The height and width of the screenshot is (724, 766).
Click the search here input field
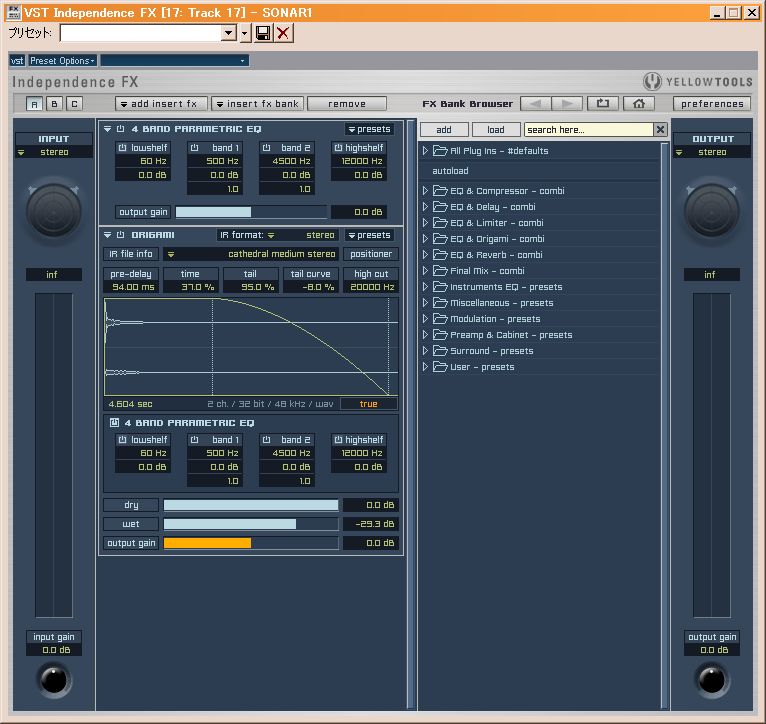[588, 129]
